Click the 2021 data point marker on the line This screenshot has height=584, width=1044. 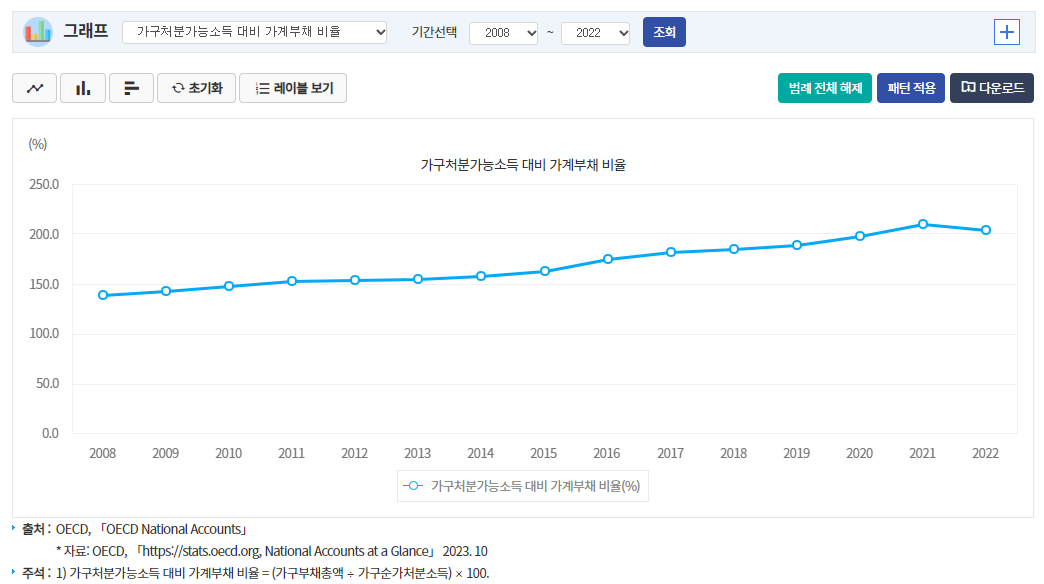922,225
